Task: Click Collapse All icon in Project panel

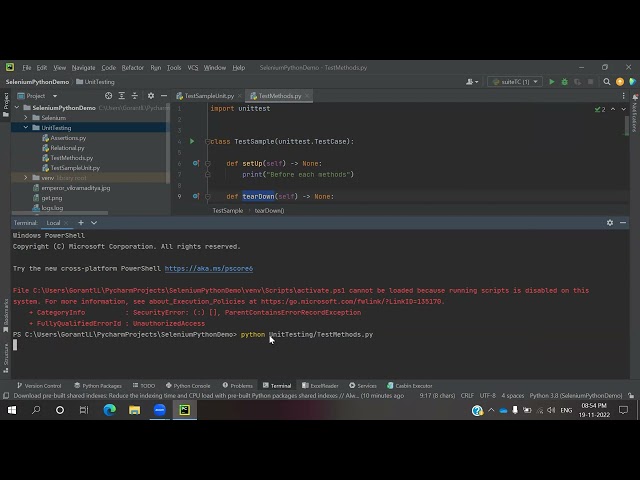Action: pos(135,96)
